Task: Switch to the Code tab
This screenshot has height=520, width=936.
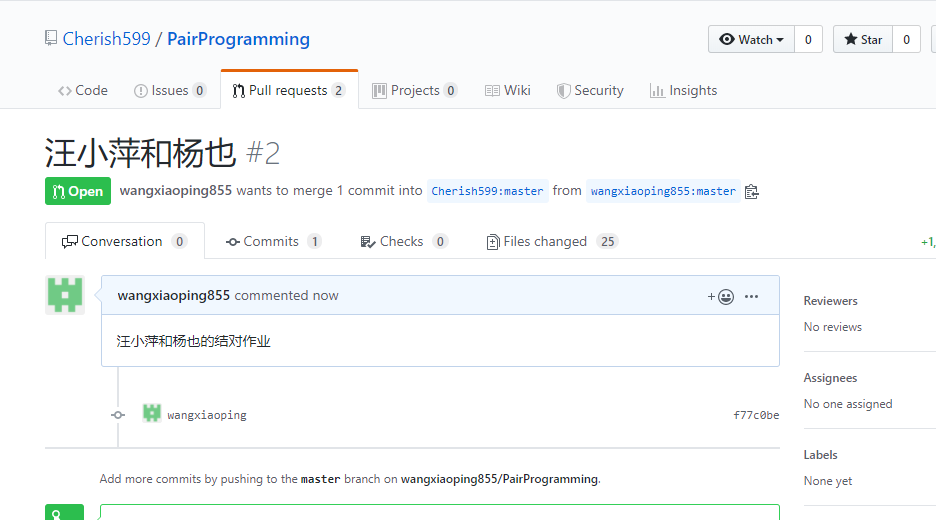Action: click(x=83, y=90)
